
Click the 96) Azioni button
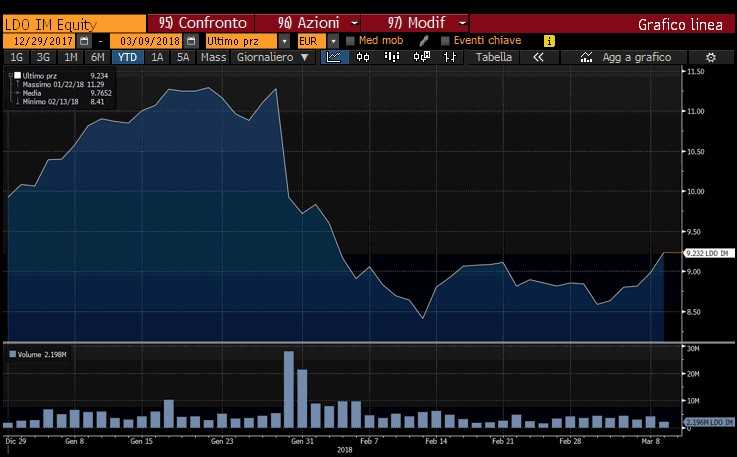[308, 23]
